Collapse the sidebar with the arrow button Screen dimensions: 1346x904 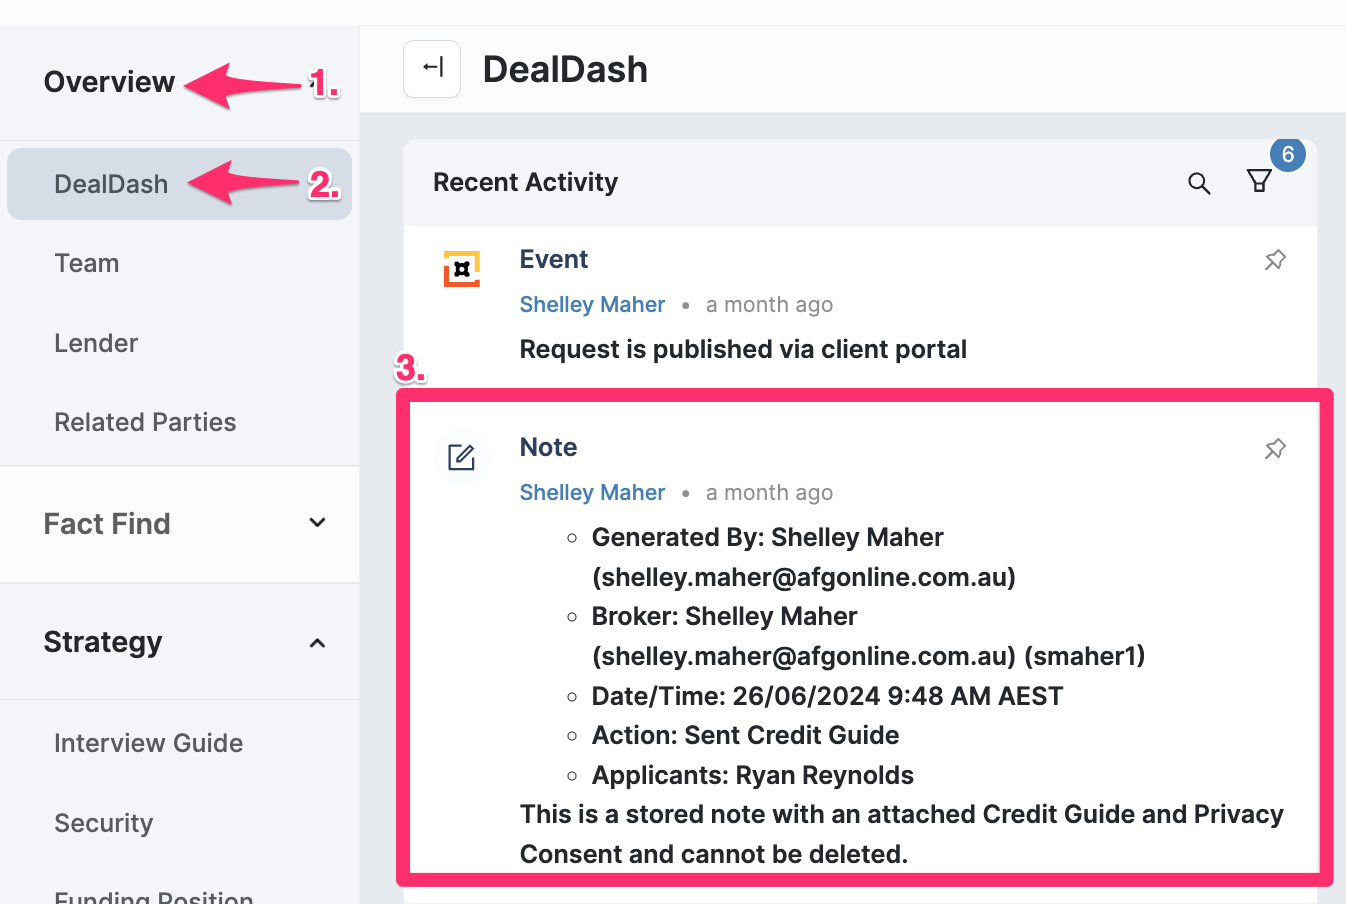(432, 69)
